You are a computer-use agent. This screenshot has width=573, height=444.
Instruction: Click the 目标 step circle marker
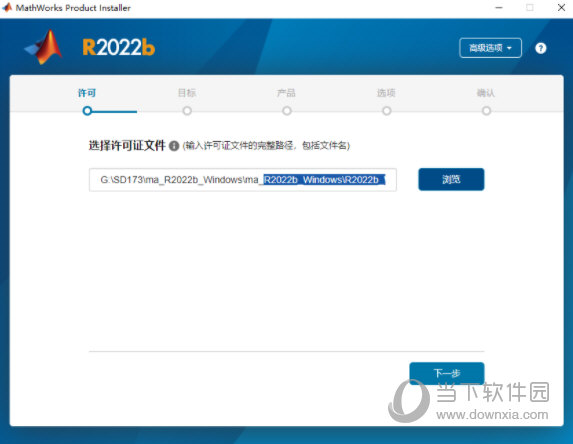click(187, 111)
